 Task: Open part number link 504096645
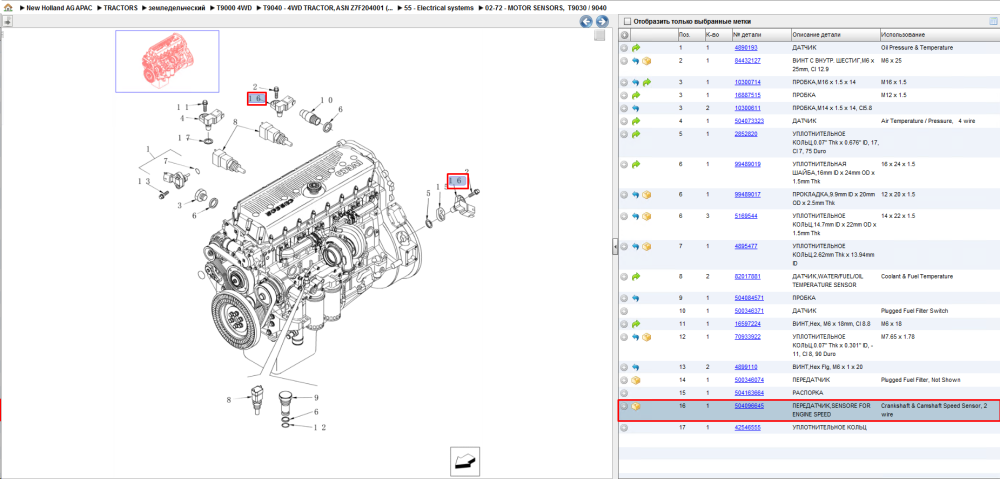[x=747, y=406]
